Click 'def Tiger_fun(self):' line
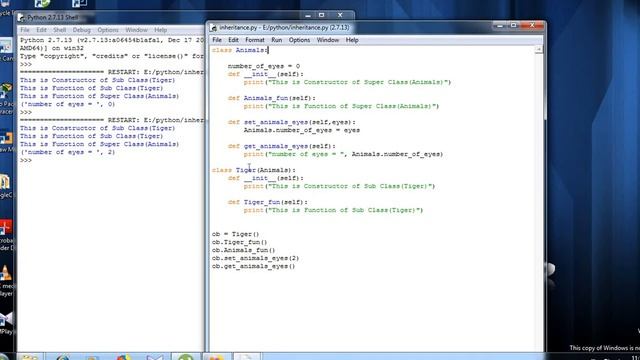The width and height of the screenshot is (640, 360). [x=267, y=202]
